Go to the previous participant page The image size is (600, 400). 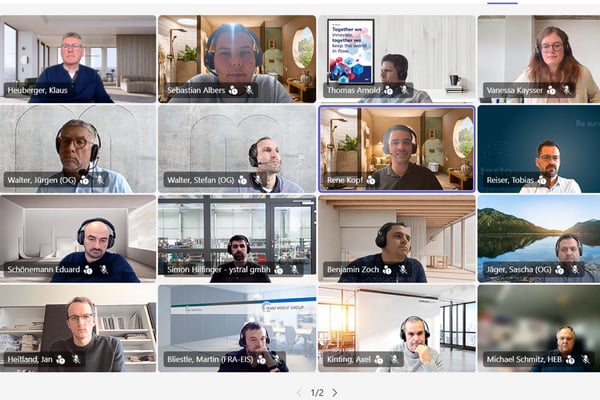298,392
